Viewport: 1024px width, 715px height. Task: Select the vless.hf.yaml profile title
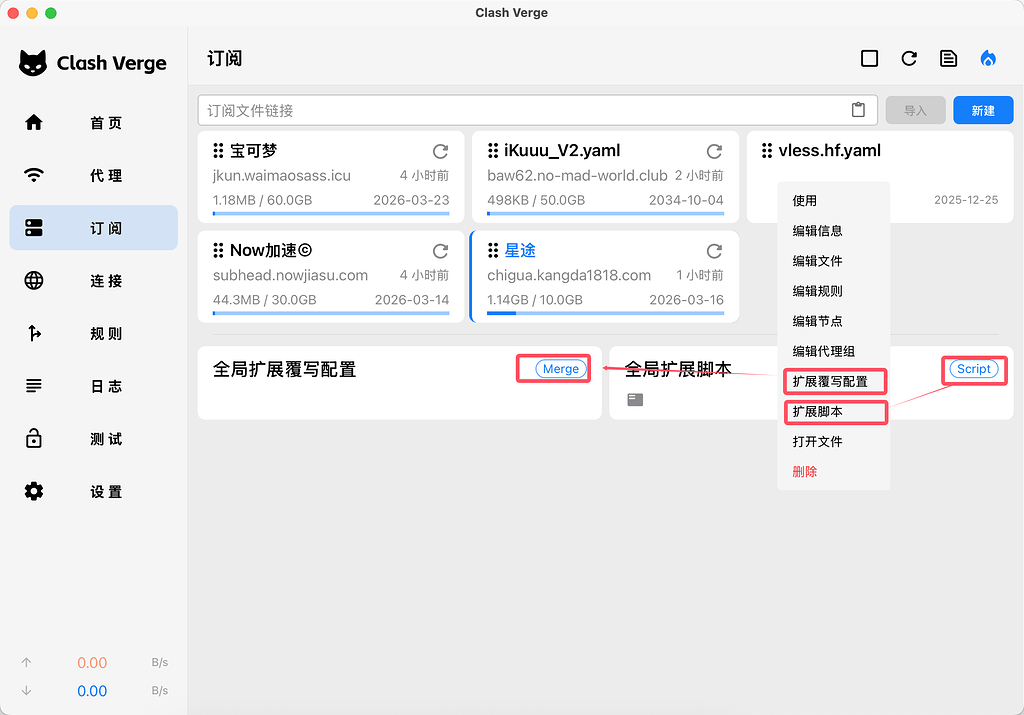point(829,151)
